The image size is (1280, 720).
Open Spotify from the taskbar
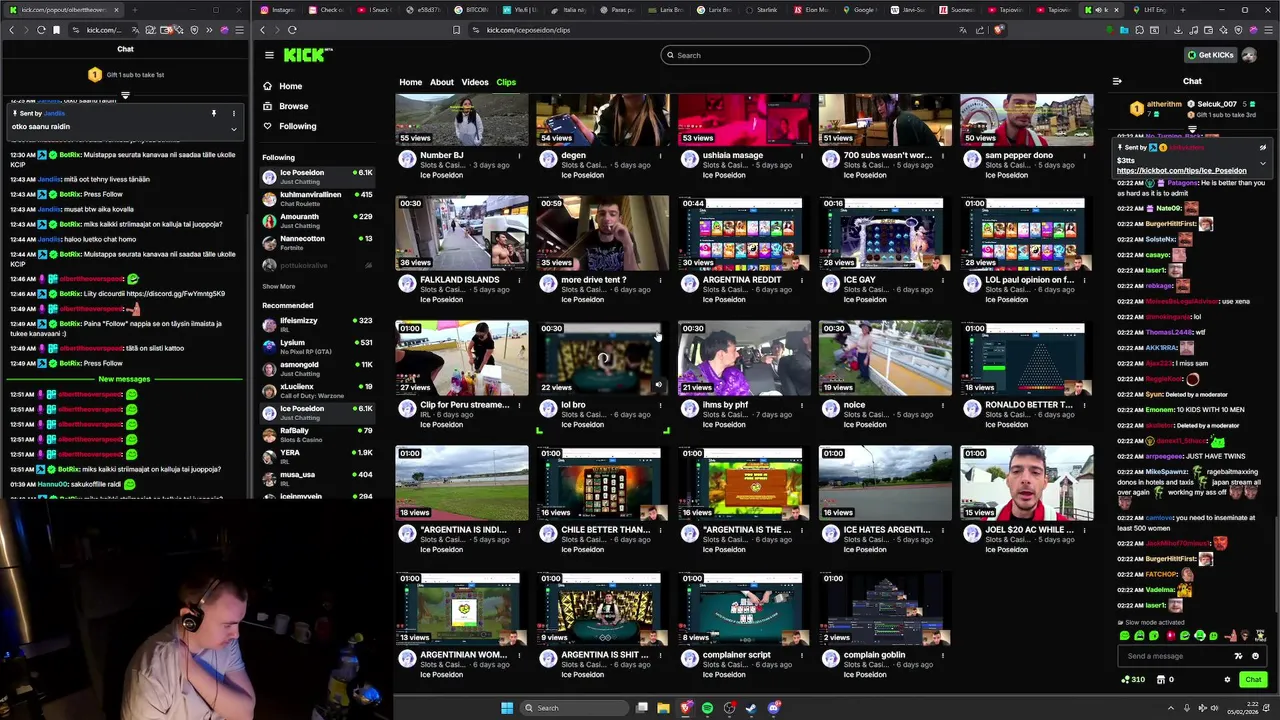pos(707,708)
